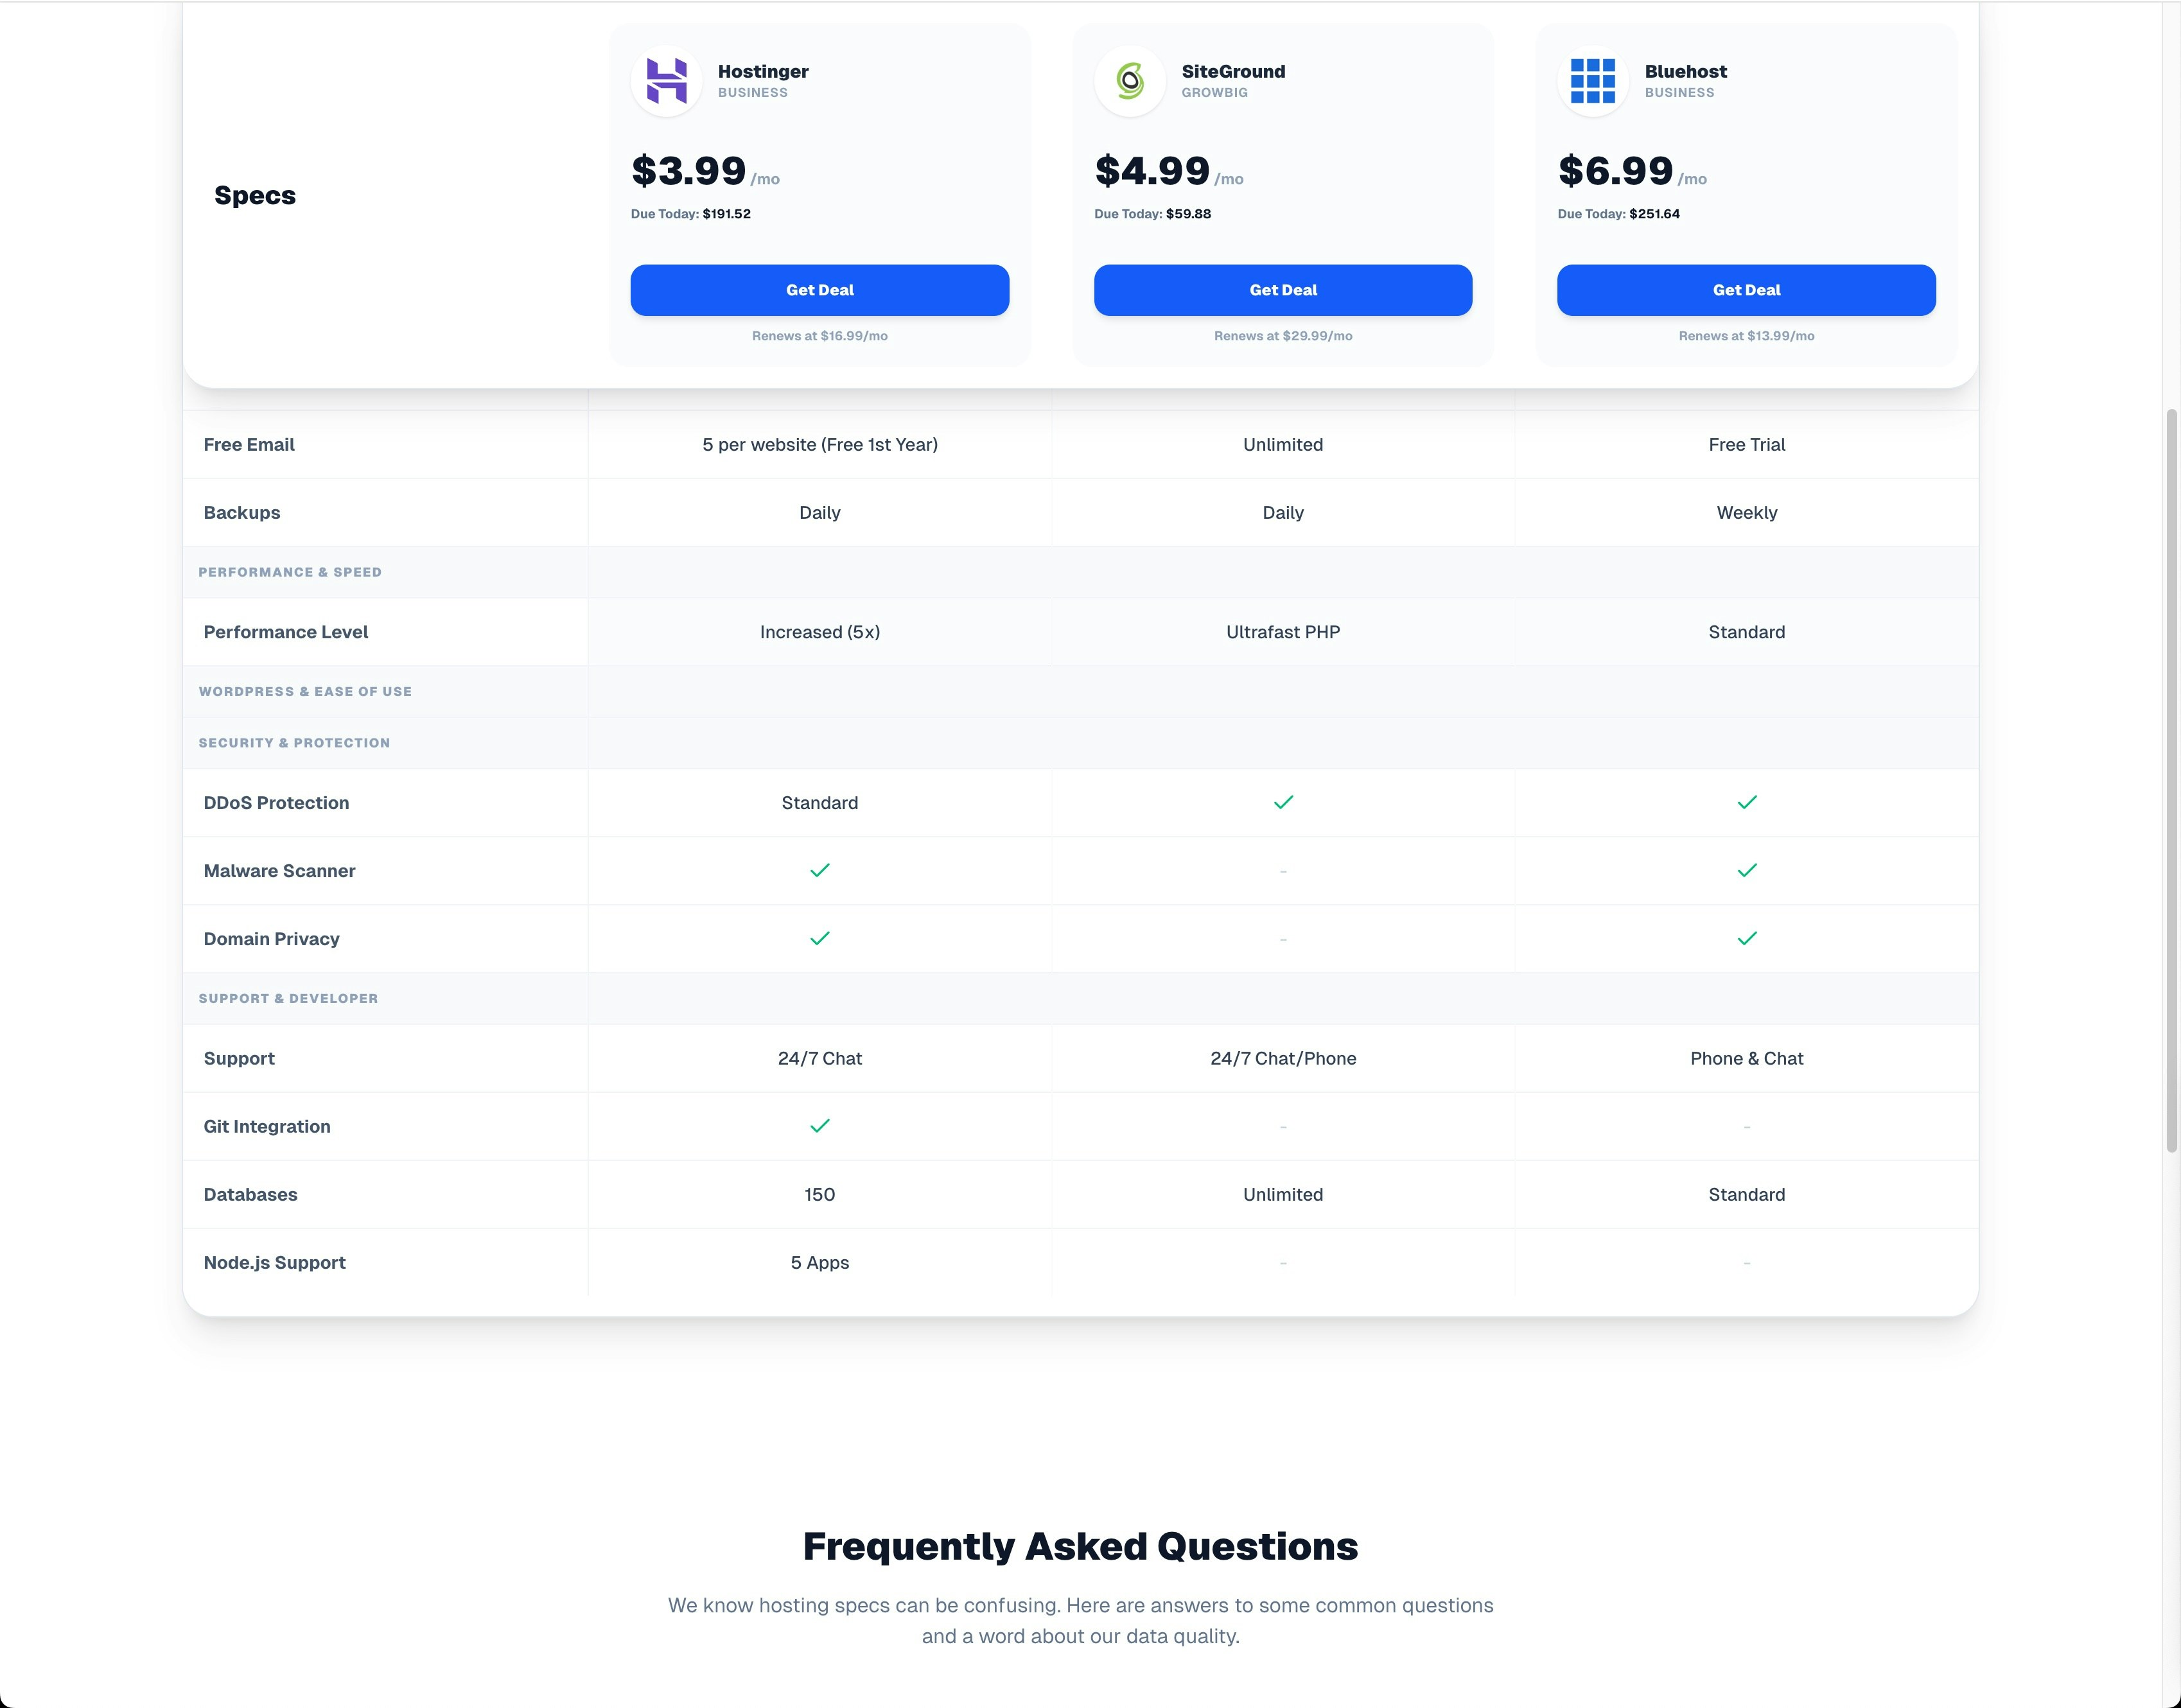Collapse the Security & Protection section

tap(294, 743)
